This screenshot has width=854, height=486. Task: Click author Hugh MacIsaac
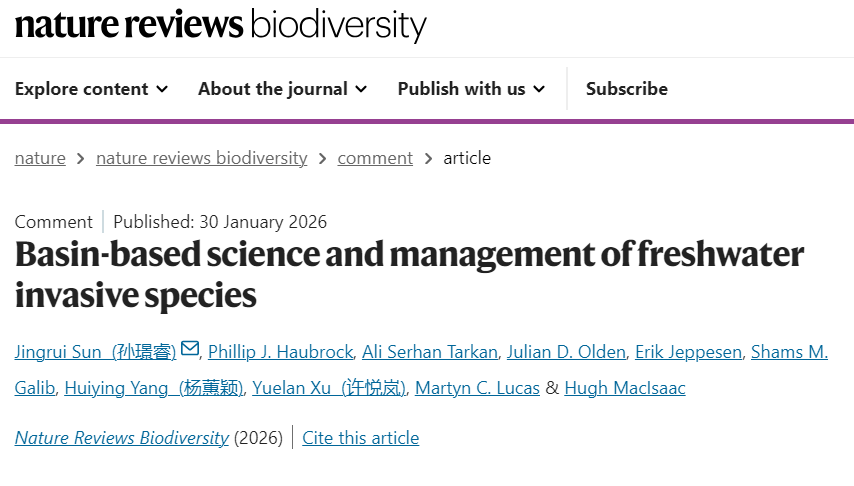[x=625, y=388]
